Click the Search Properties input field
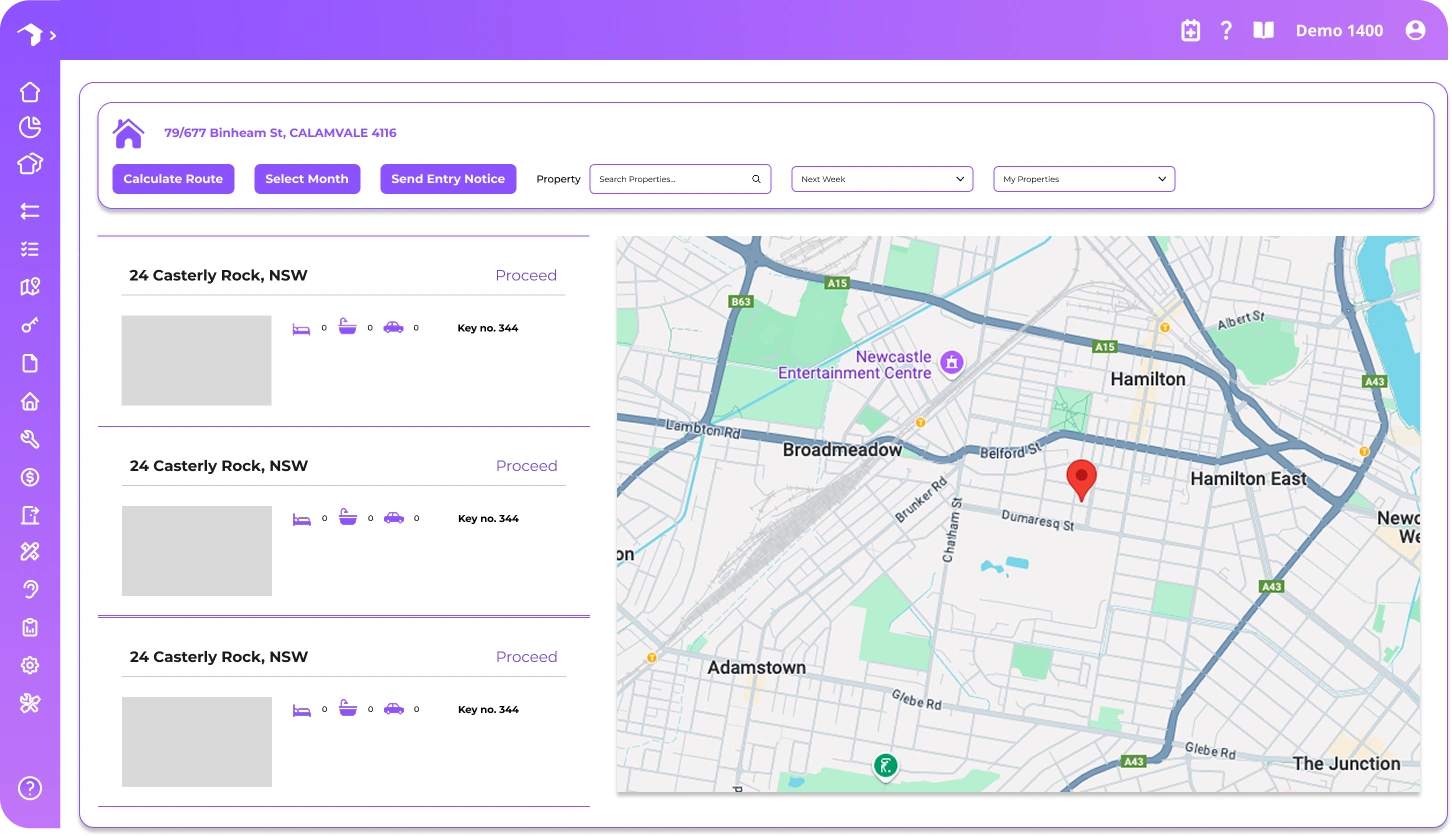The height and width of the screenshot is (836, 1452). click(x=672, y=179)
